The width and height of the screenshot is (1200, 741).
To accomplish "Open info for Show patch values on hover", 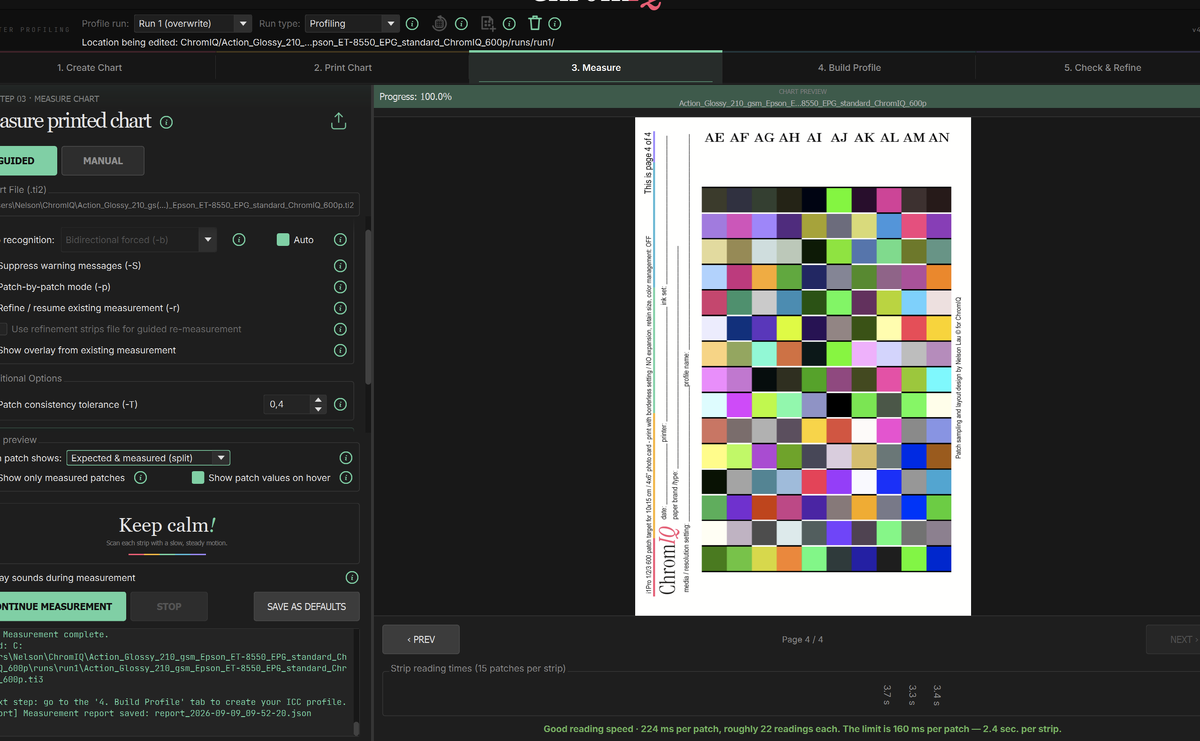I will 346,478.
